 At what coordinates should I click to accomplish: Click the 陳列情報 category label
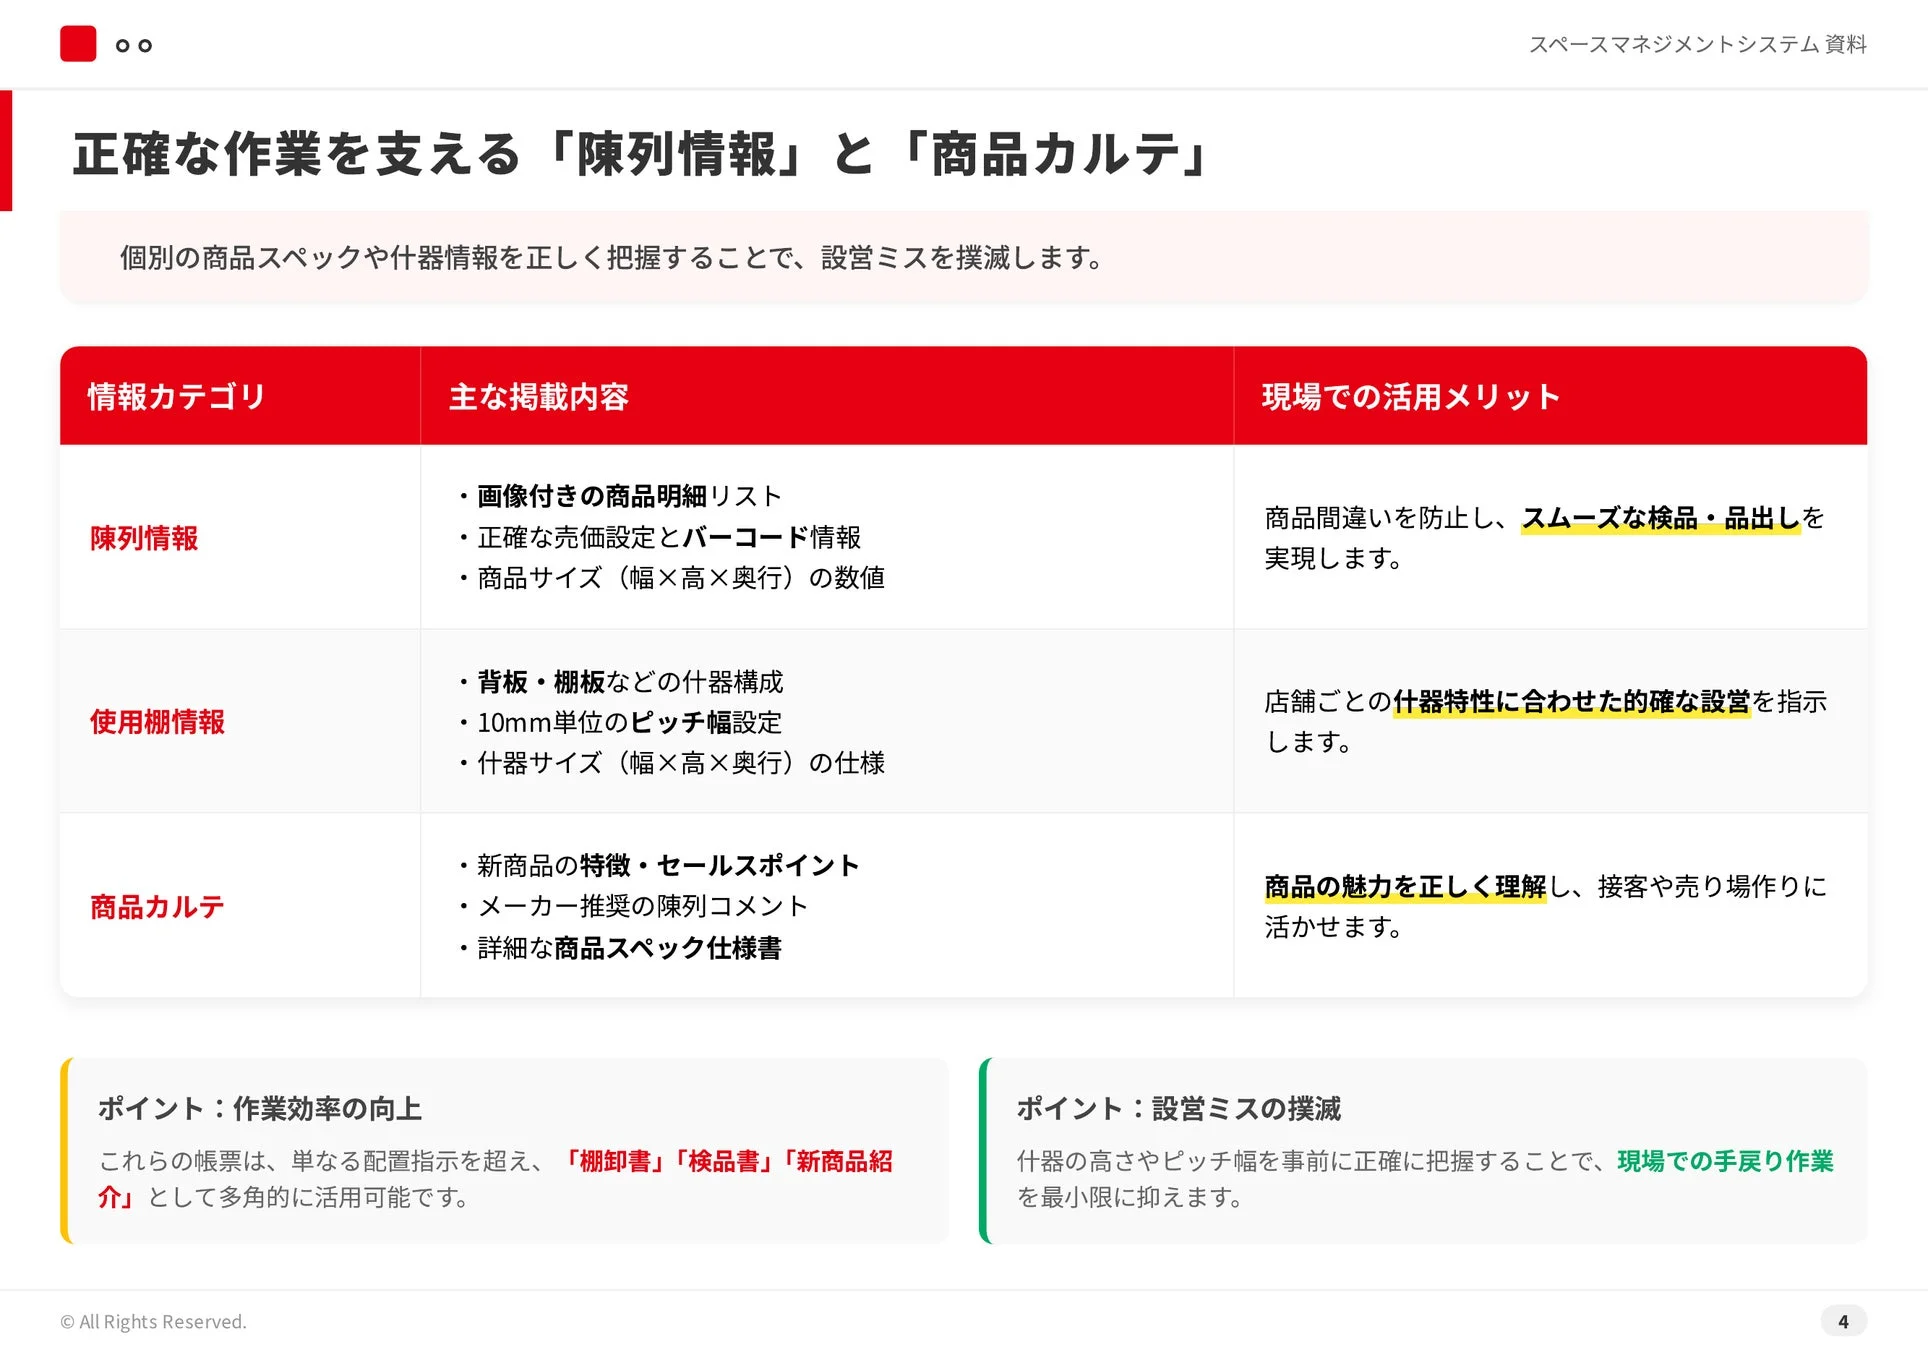click(144, 539)
